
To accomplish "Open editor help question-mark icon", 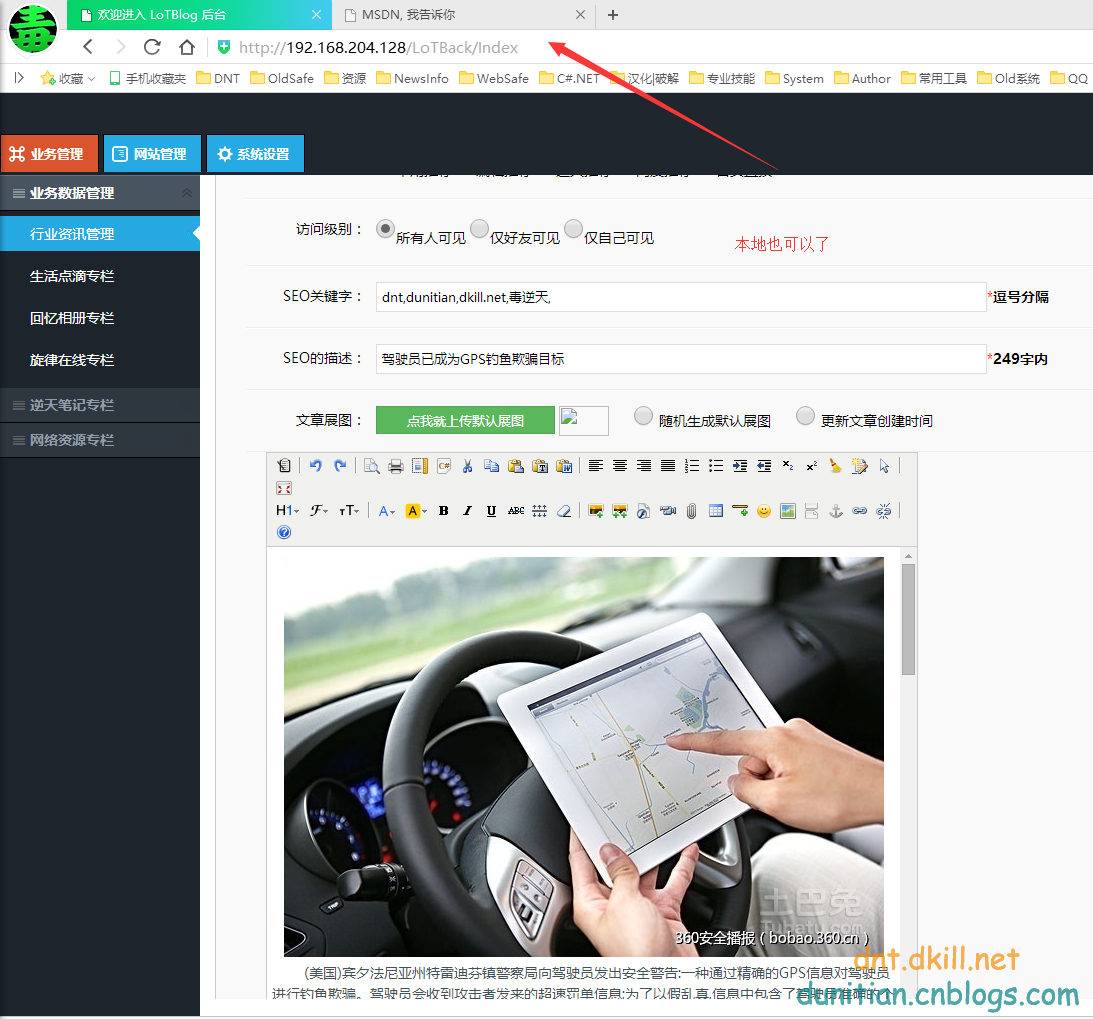I will pyautogui.click(x=284, y=533).
